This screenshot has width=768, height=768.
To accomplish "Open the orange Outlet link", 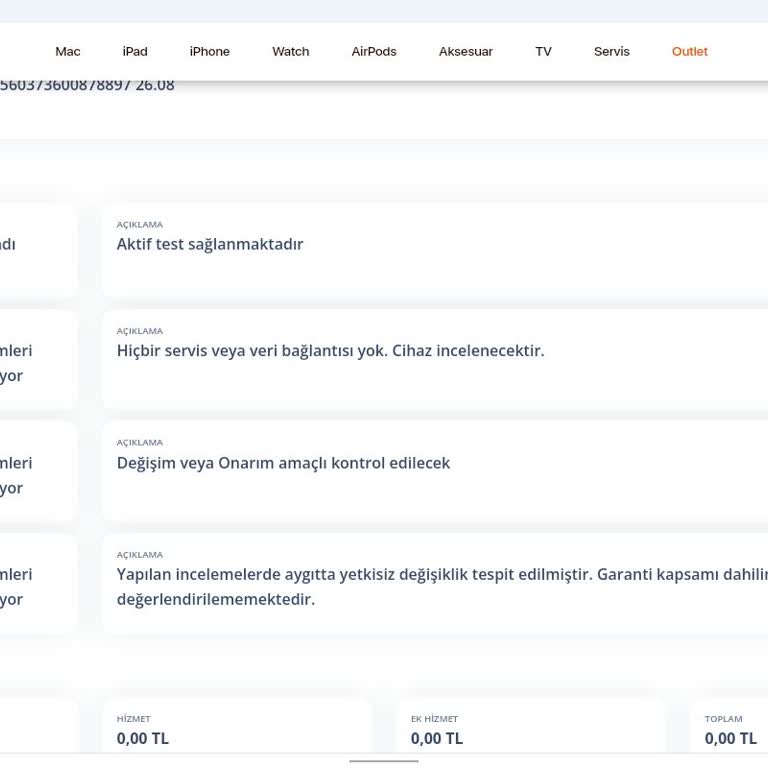I will [689, 52].
